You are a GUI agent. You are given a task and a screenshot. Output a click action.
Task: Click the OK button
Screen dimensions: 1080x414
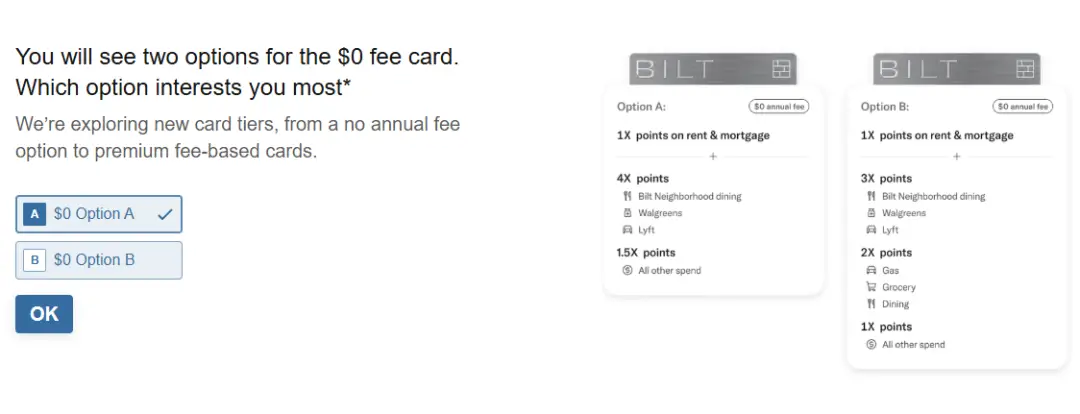tap(44, 314)
